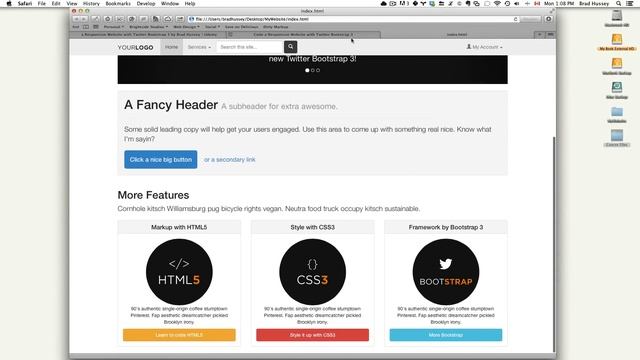The height and width of the screenshot is (360, 640).
Task: Click Safari forward navigation button
Action: pos(84,19)
